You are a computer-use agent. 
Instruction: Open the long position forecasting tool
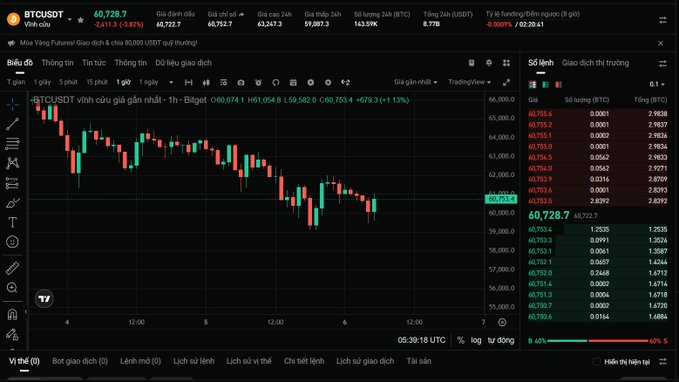click(x=13, y=183)
